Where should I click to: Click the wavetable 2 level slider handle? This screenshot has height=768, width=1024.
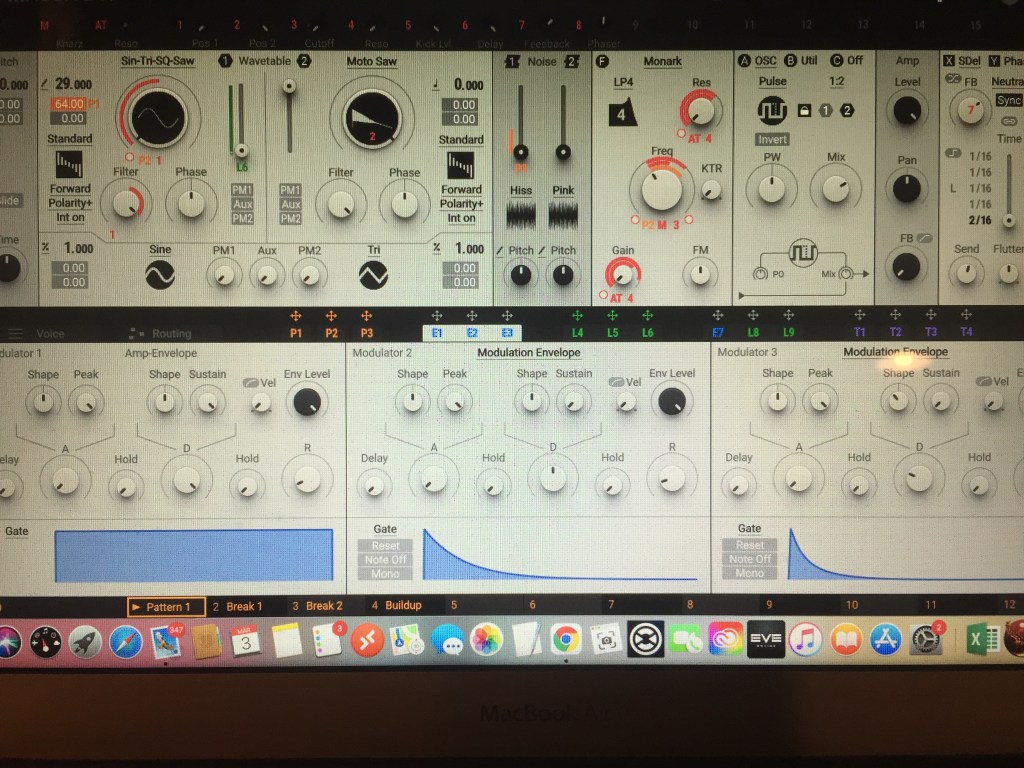(x=289, y=88)
